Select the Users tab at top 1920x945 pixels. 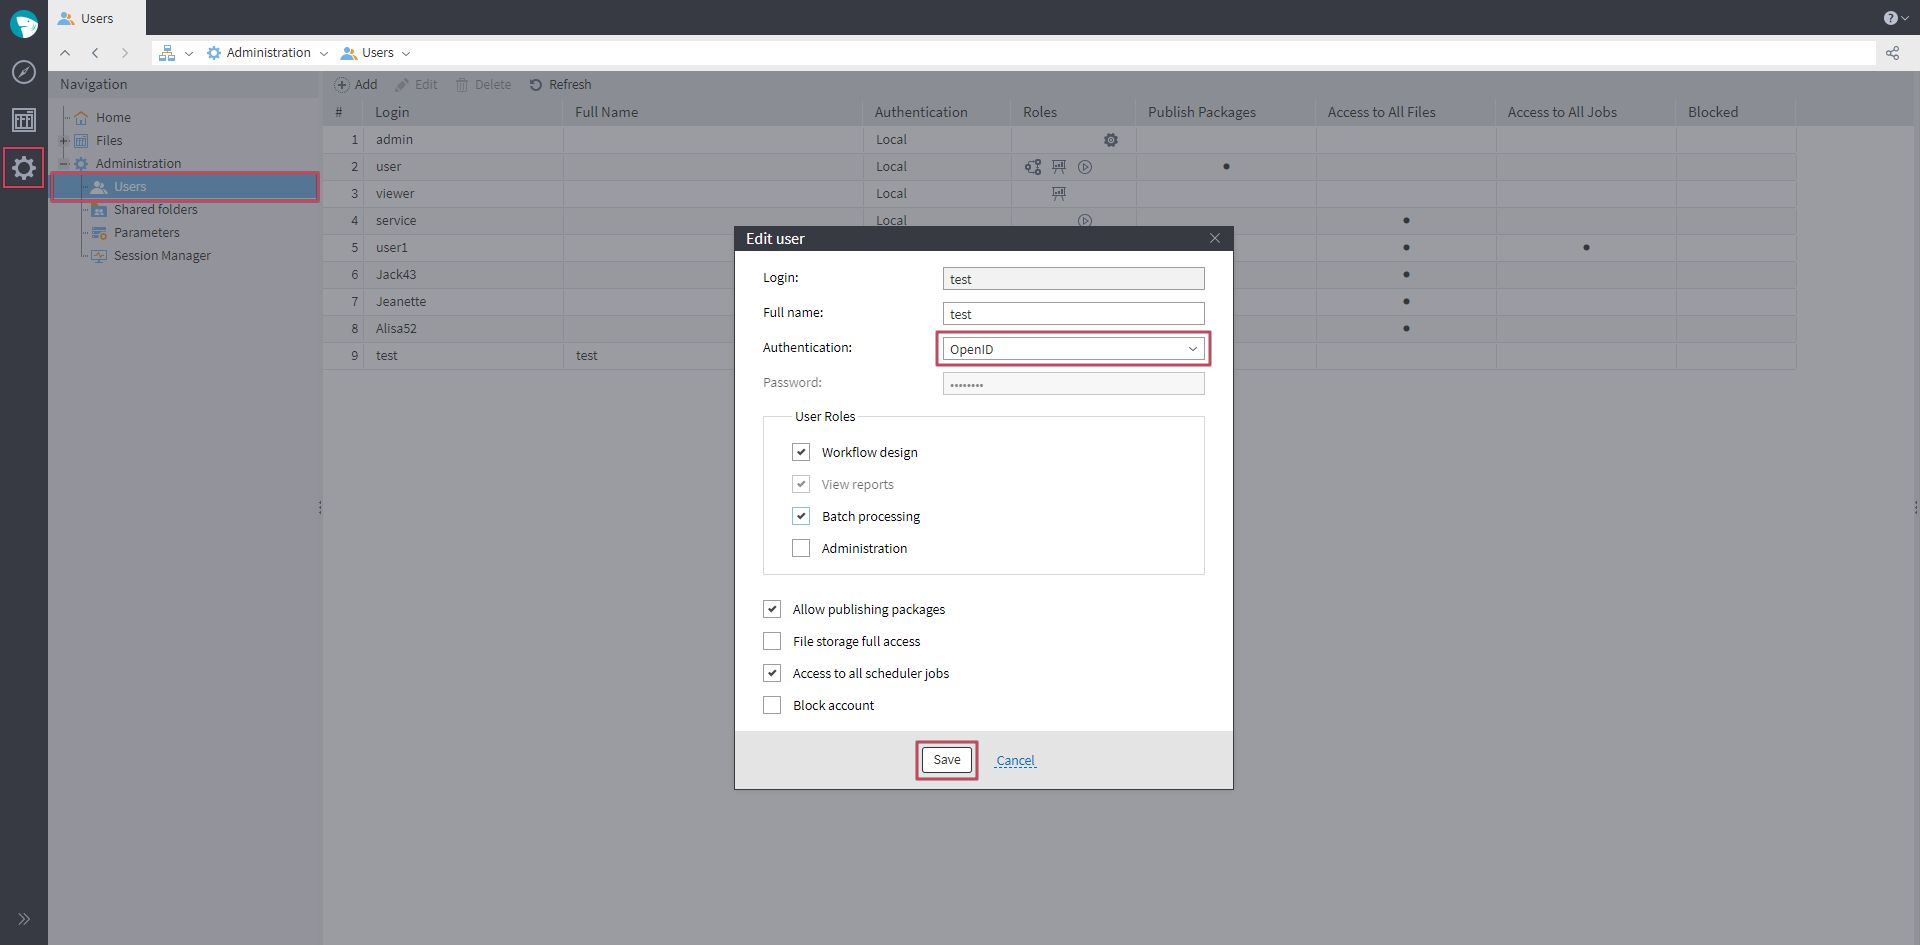[x=97, y=18]
